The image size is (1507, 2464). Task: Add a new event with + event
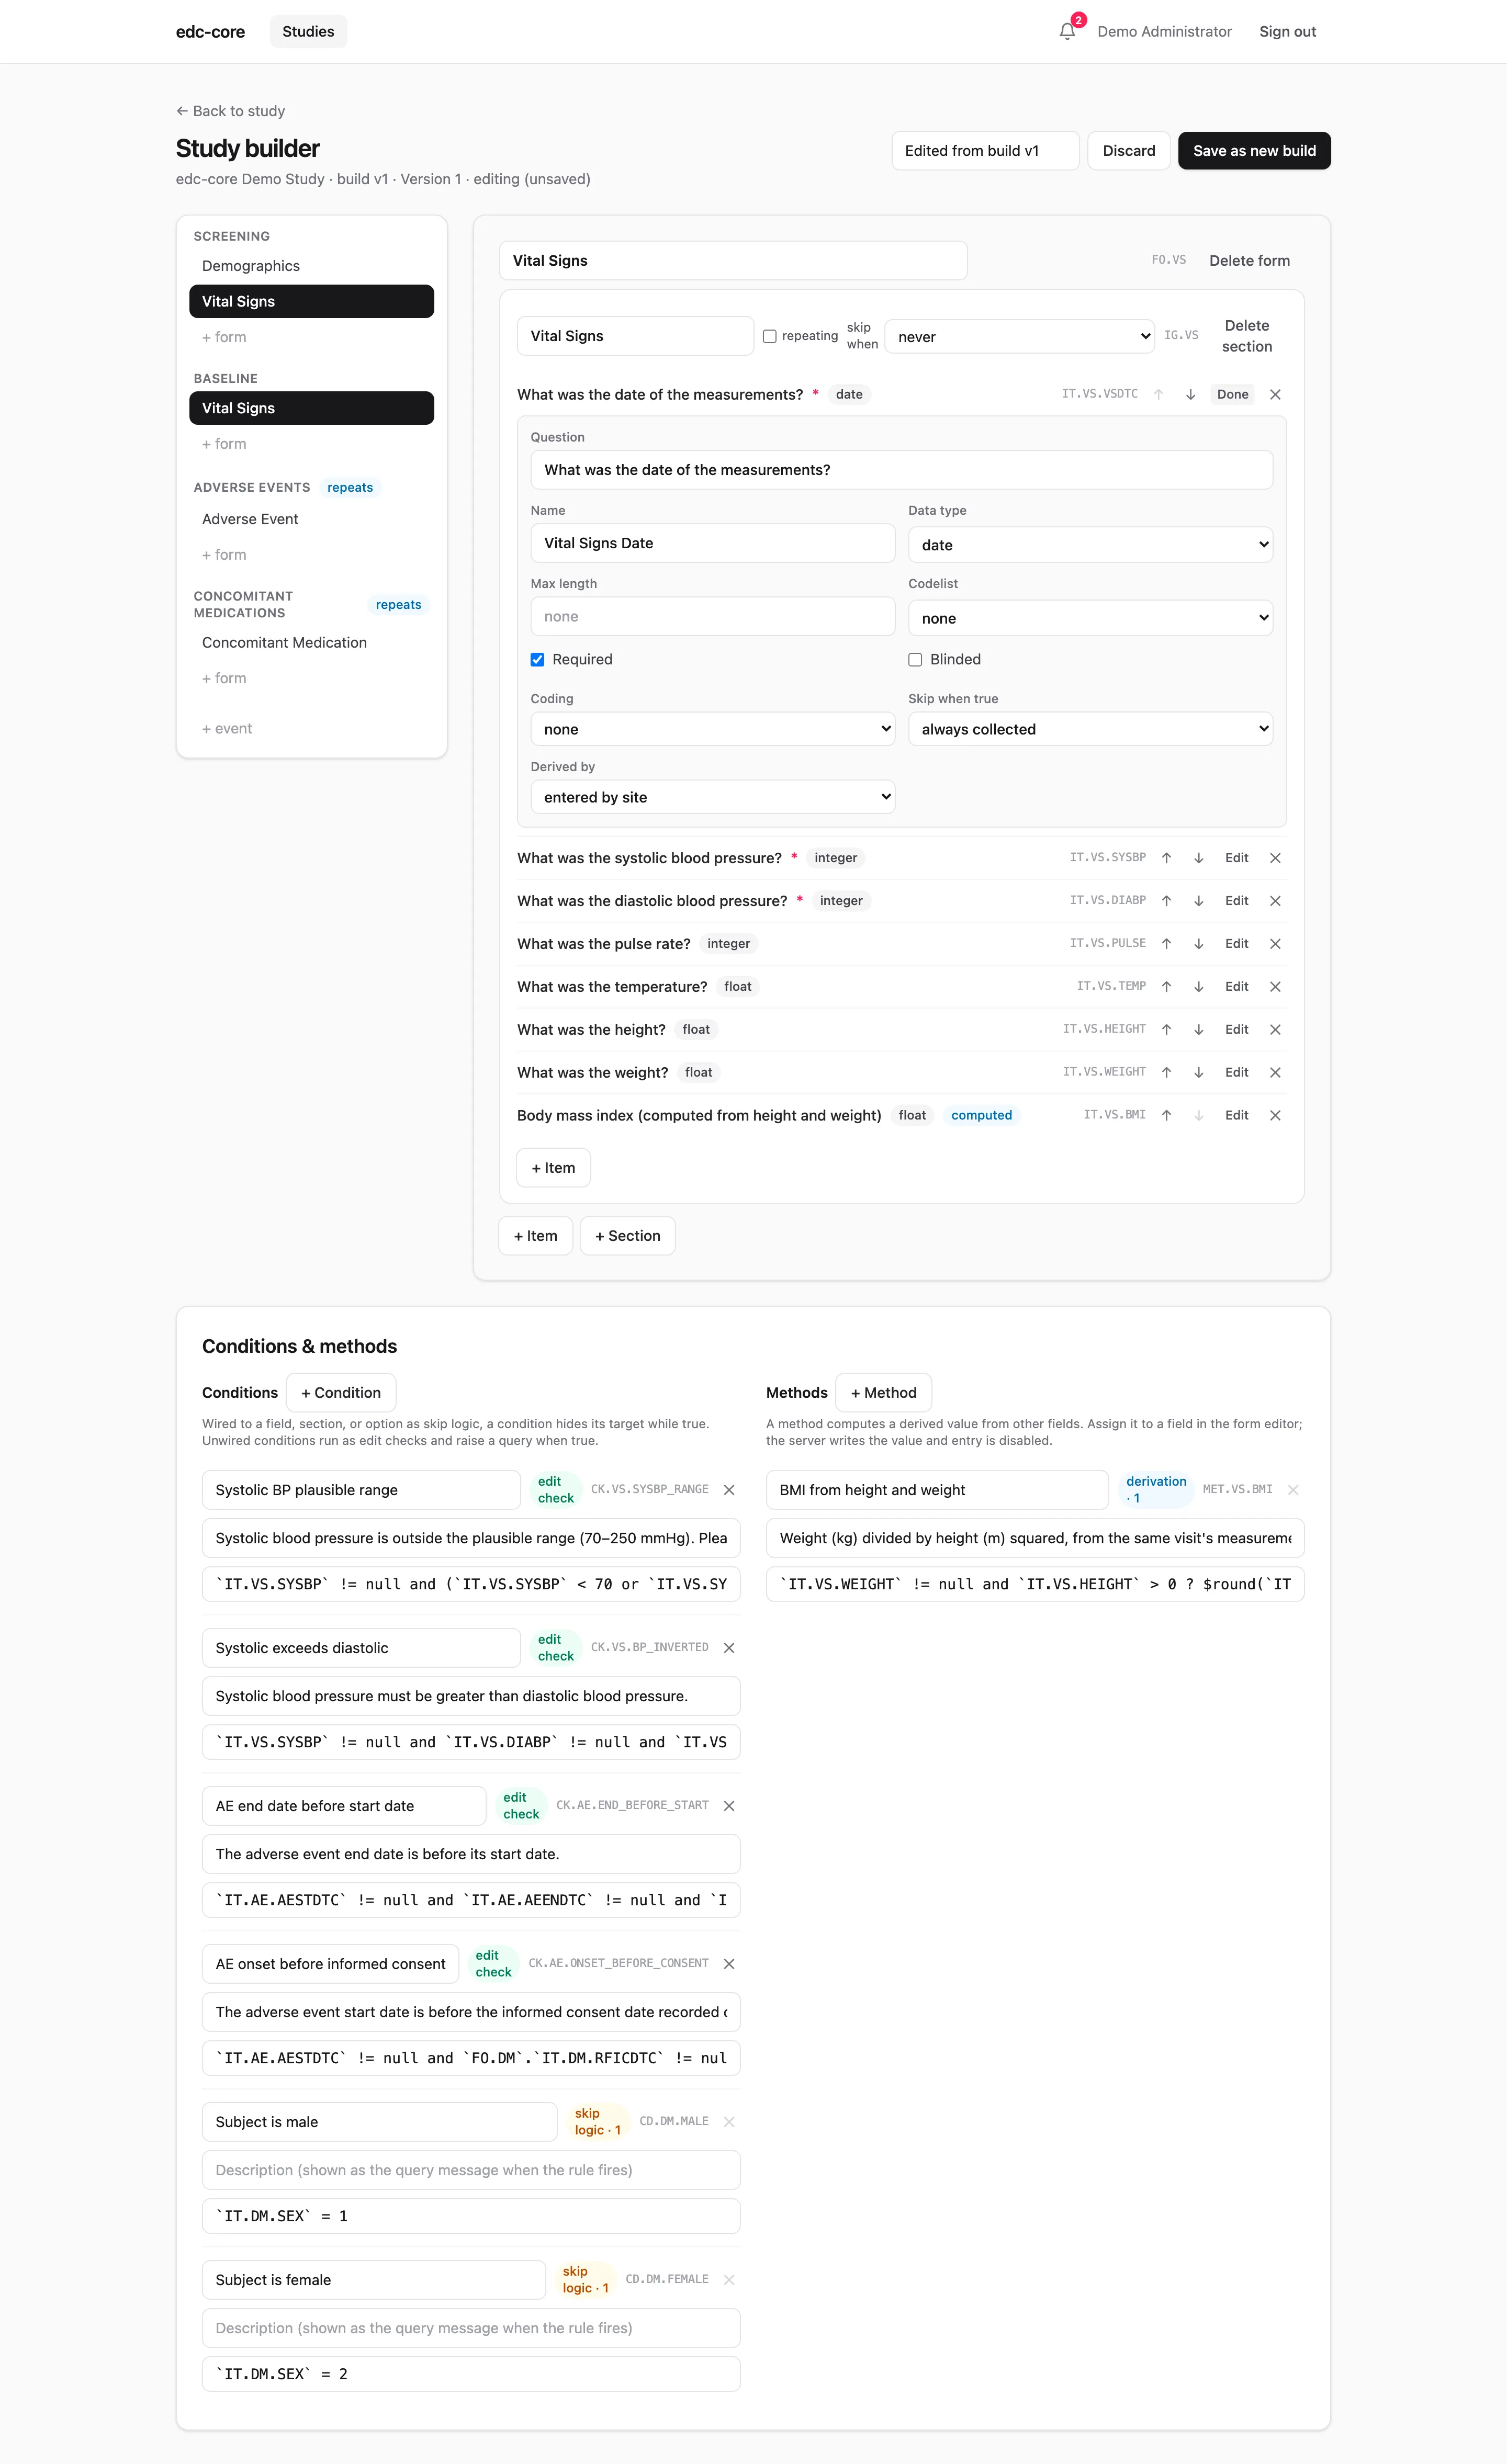pos(227,728)
